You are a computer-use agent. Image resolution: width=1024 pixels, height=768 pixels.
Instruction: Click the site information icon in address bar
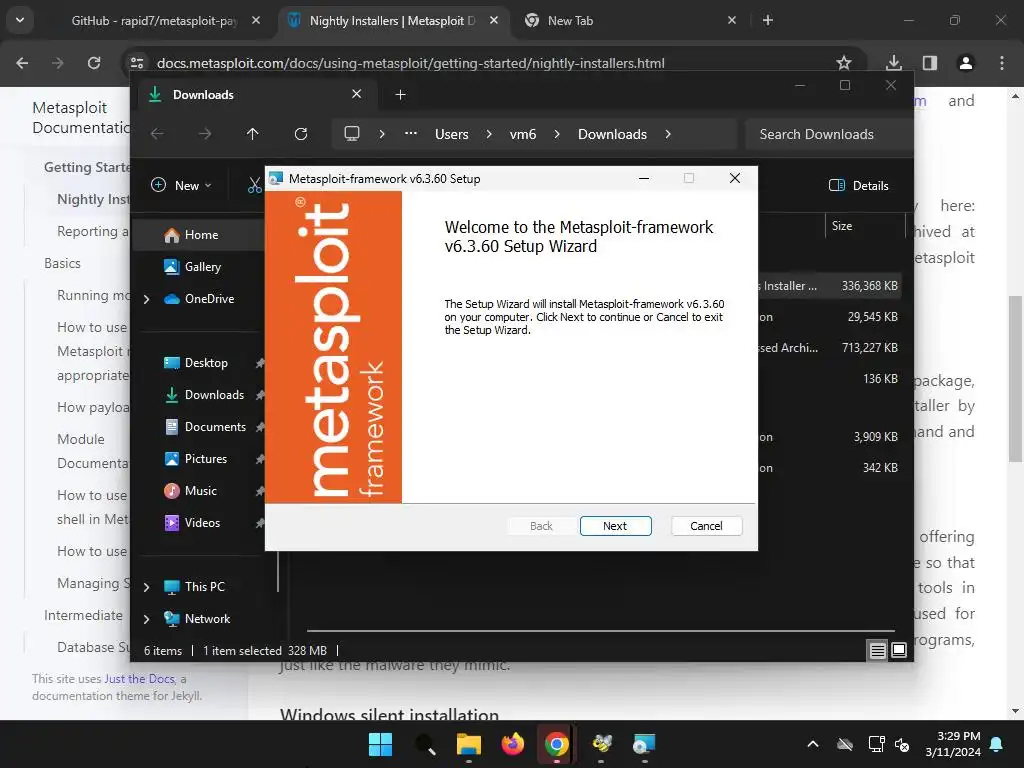137,63
